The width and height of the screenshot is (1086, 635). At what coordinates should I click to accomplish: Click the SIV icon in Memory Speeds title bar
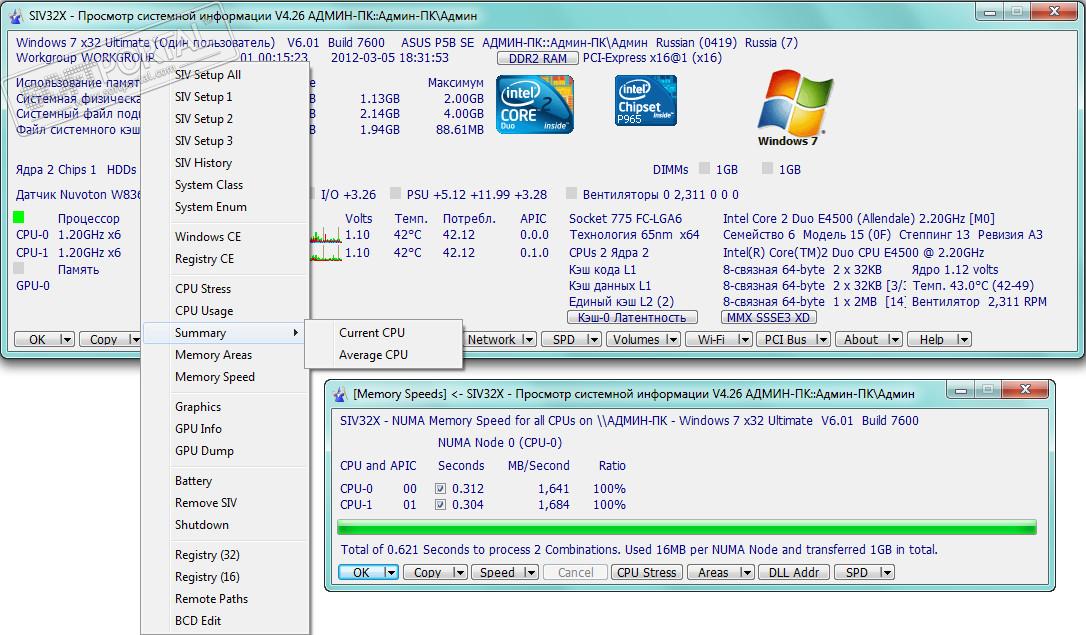click(x=338, y=394)
